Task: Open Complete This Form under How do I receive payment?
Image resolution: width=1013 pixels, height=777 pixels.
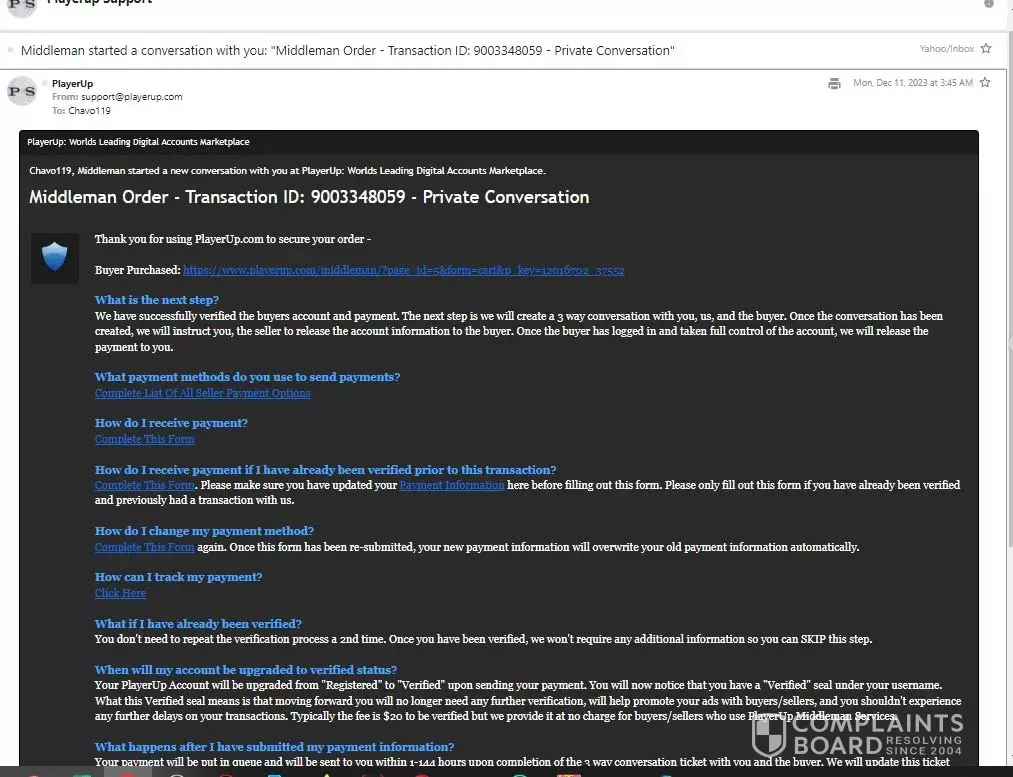Action: click(144, 439)
